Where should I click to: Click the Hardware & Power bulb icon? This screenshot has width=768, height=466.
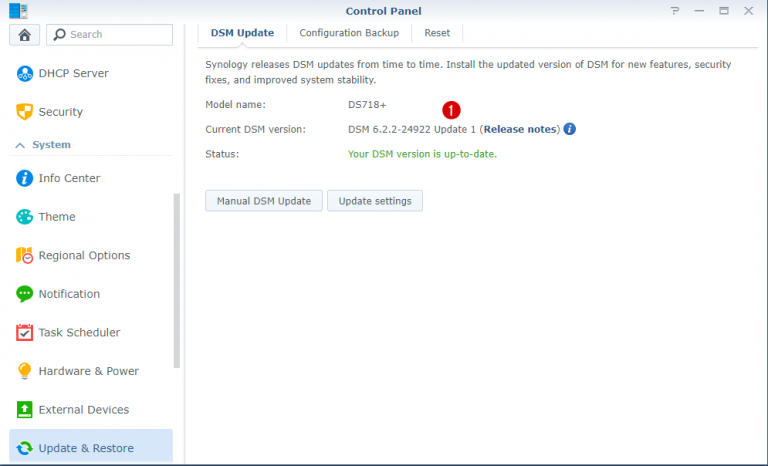(24, 371)
